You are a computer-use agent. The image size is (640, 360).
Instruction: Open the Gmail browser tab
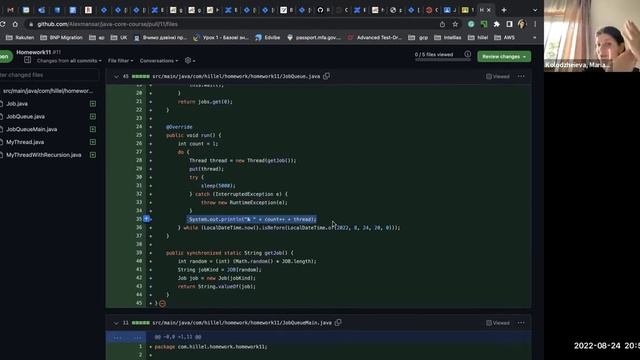11,10
